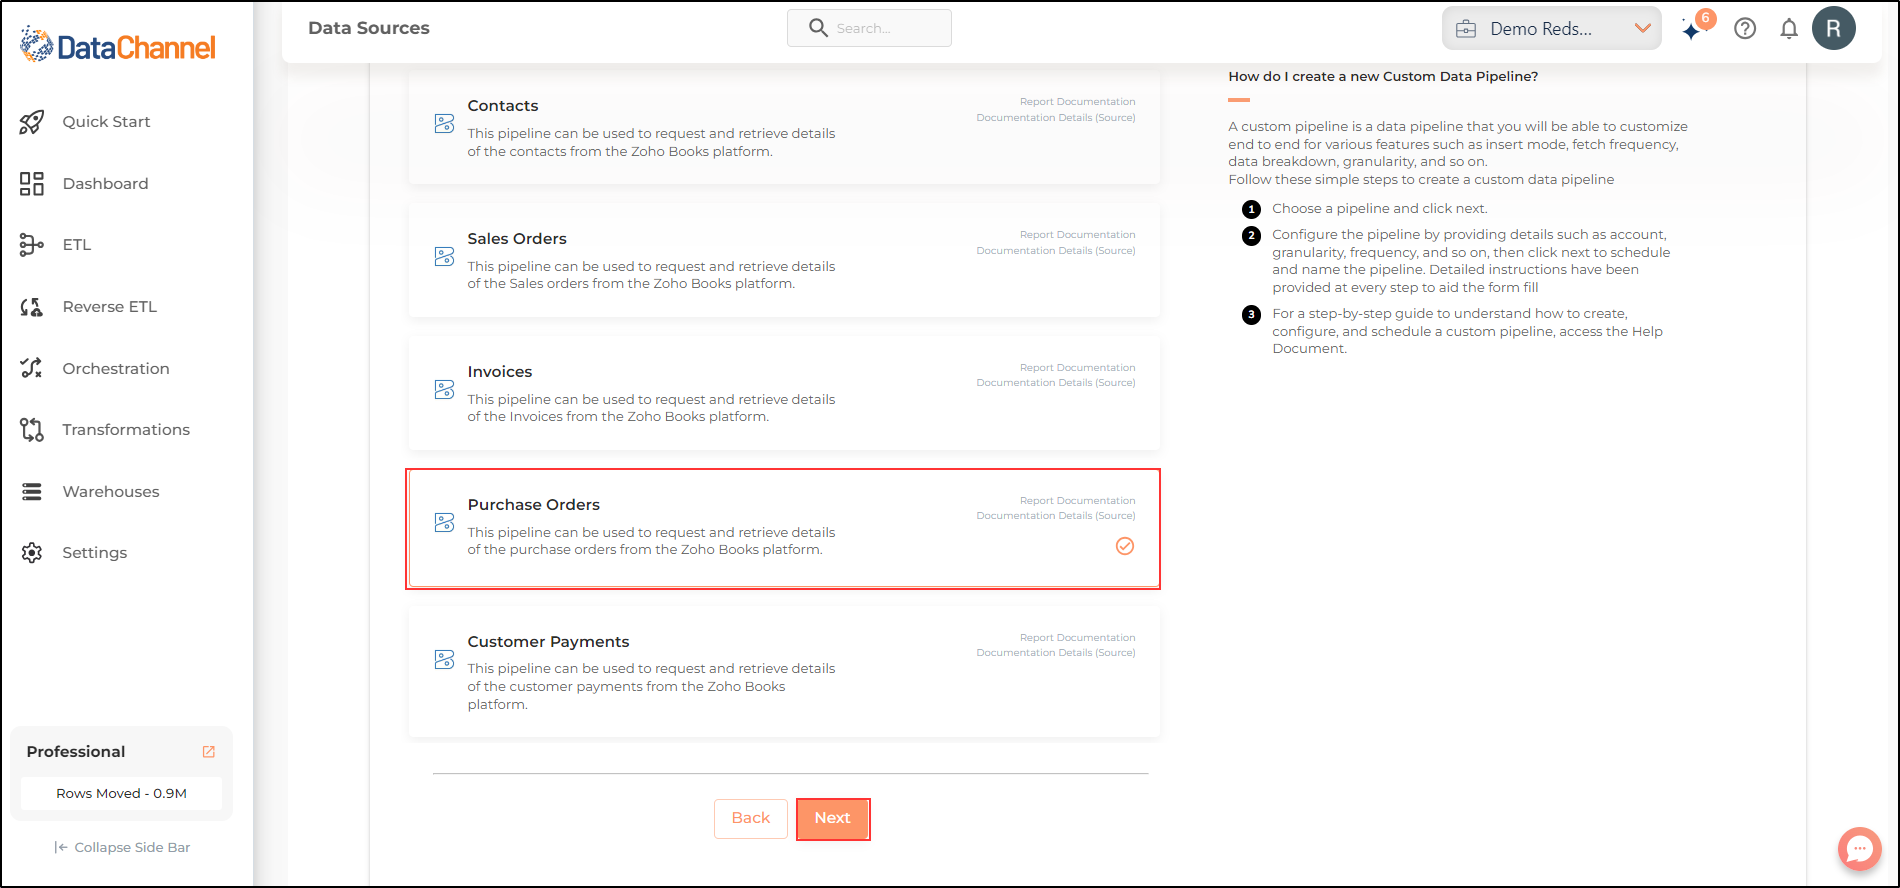Click the Next button

tap(832, 819)
